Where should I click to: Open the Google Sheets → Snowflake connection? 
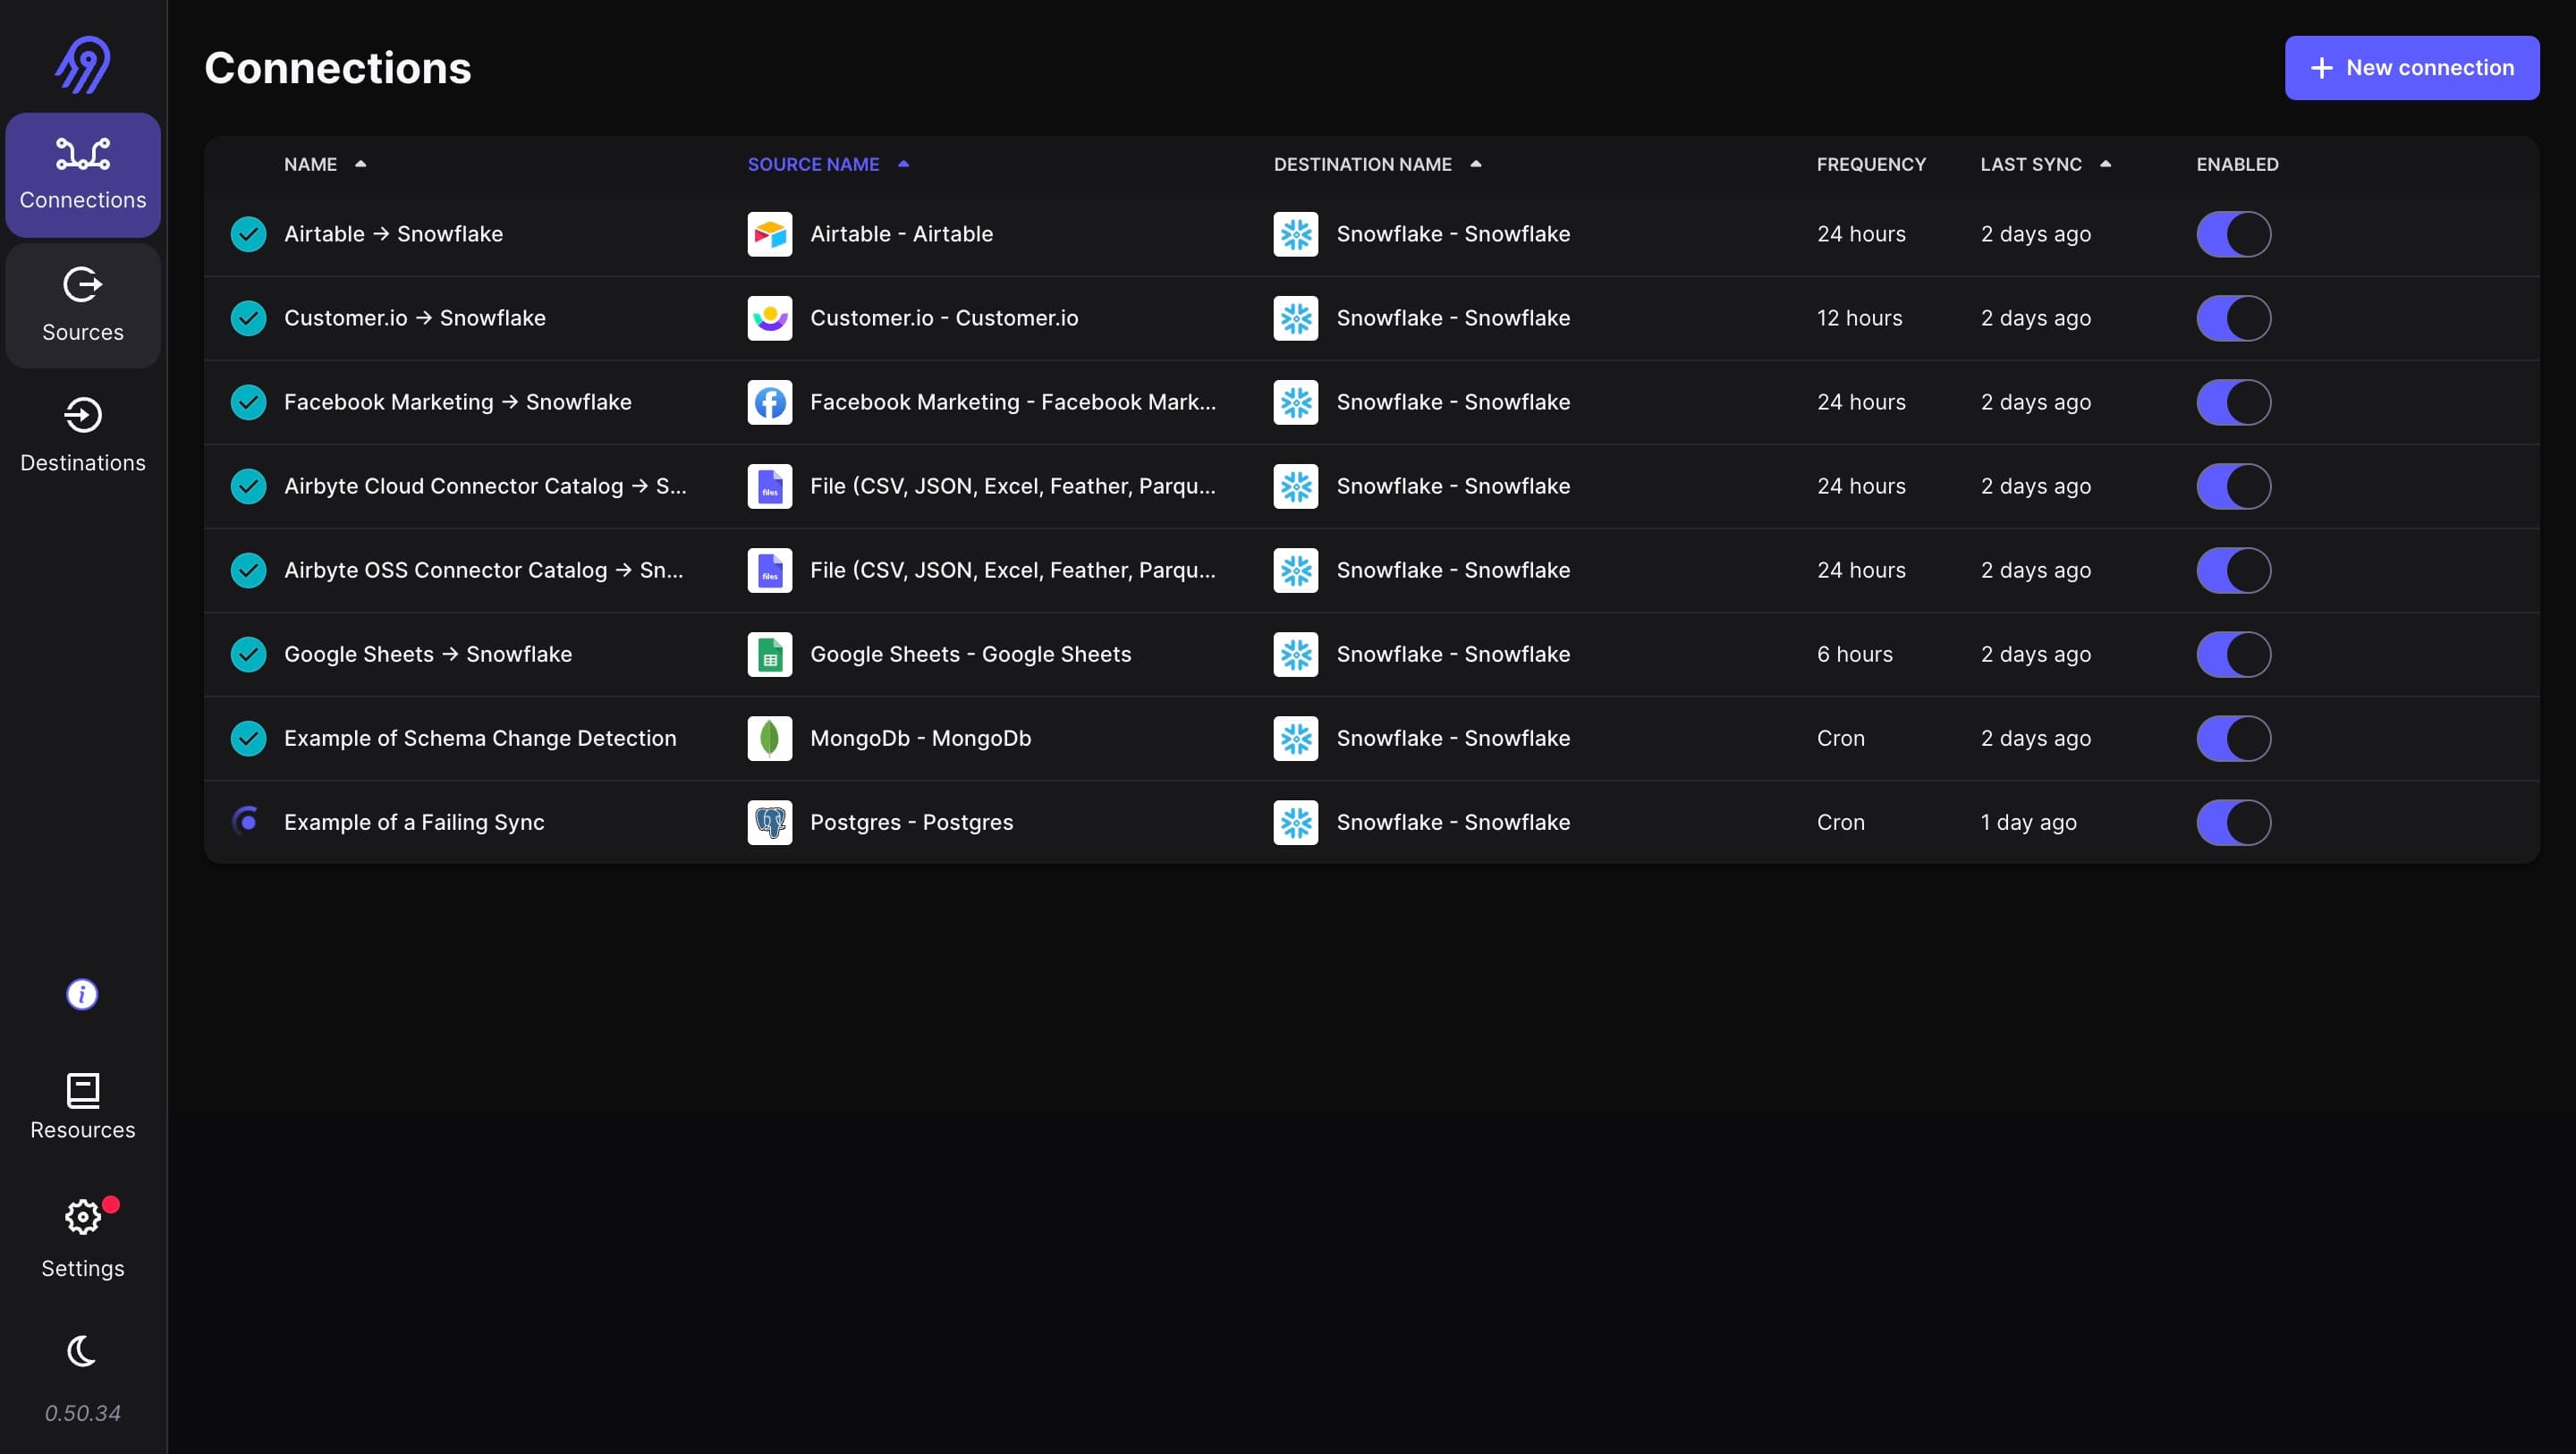(428, 654)
